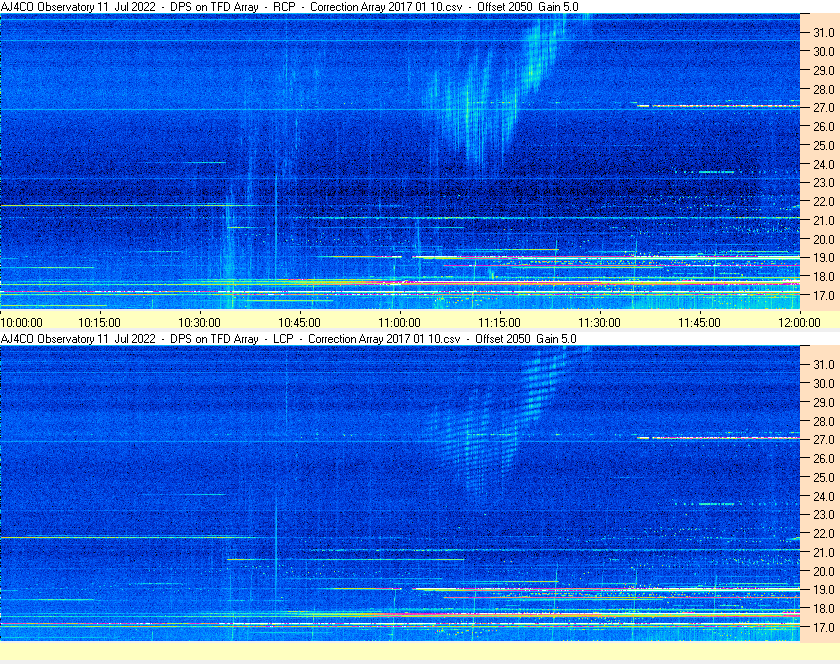The image size is (840, 664).
Task: Select the 27.0 frequency label in RCP panel
Action: [x=823, y=108]
